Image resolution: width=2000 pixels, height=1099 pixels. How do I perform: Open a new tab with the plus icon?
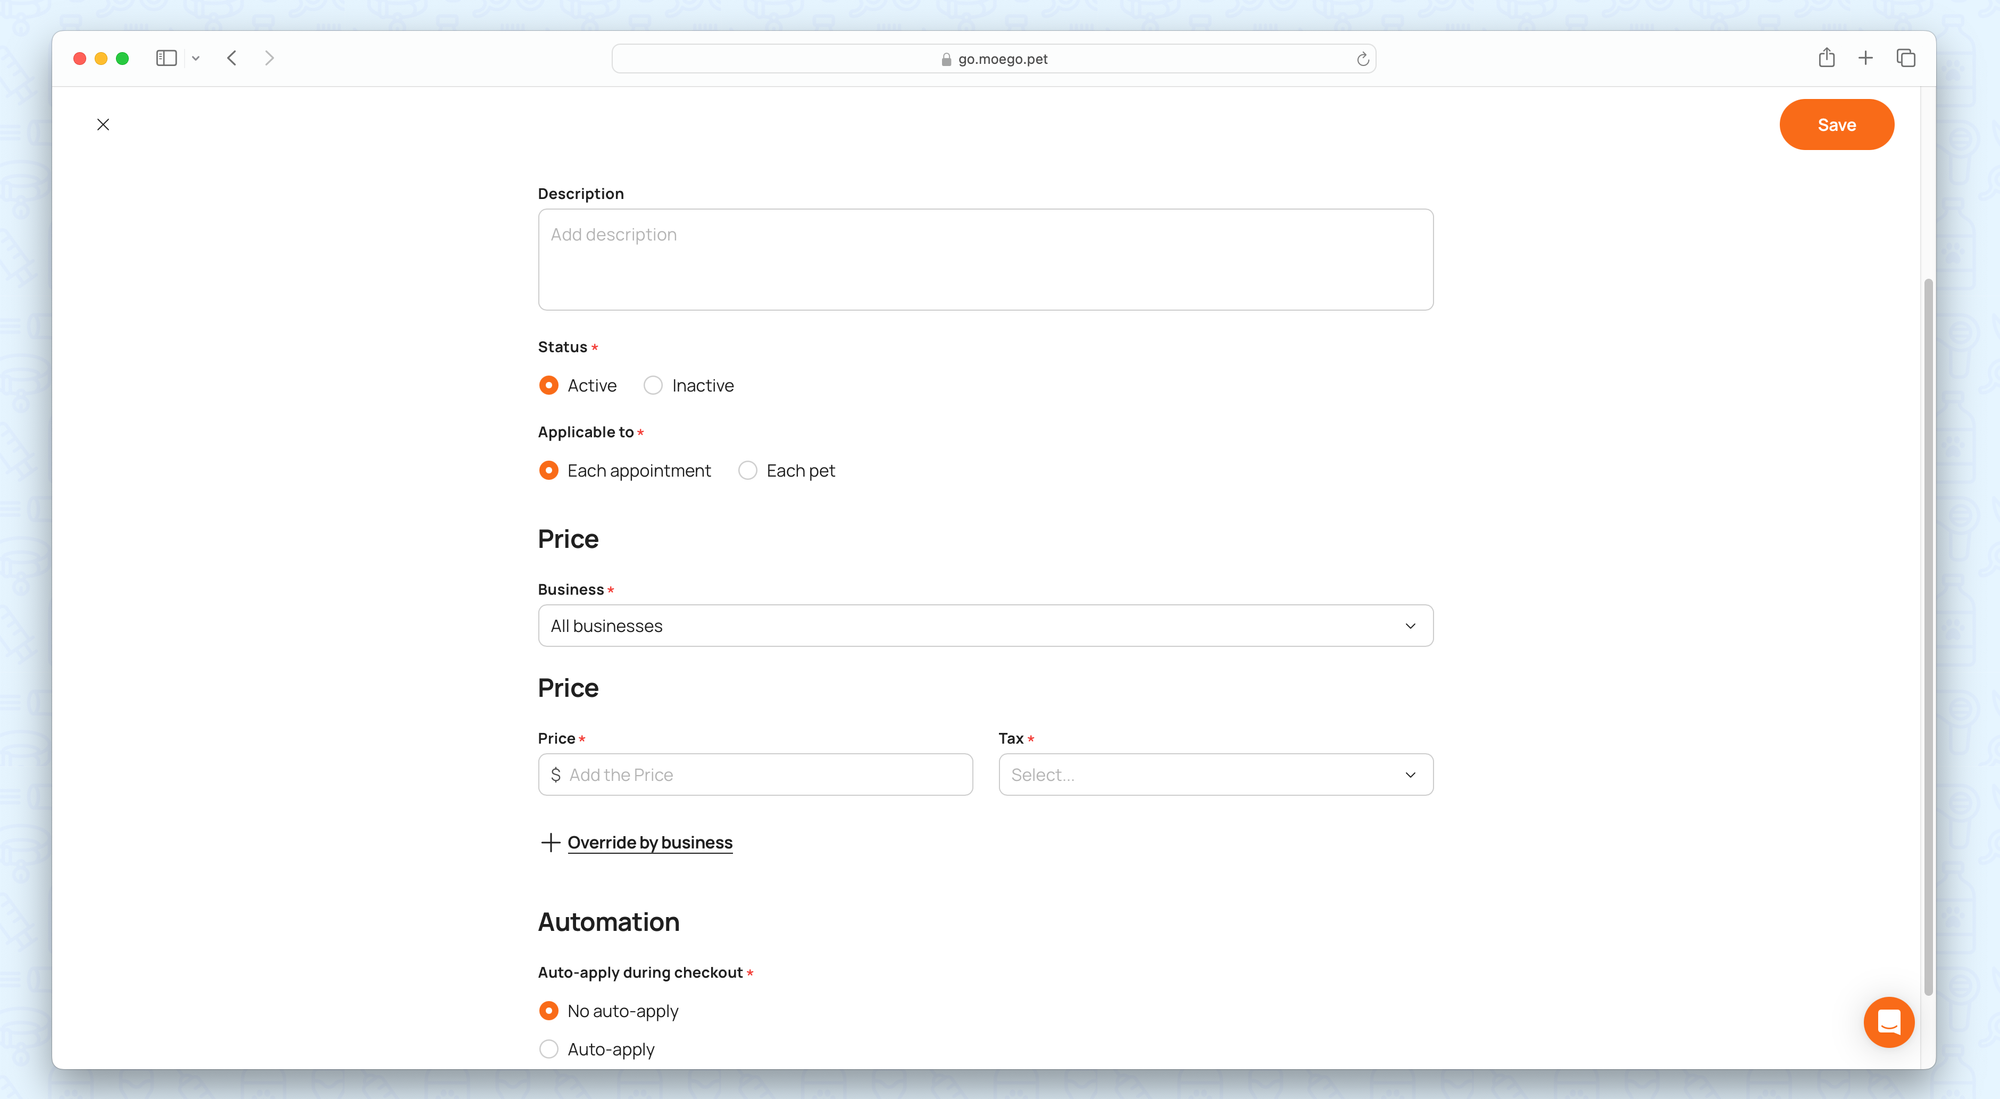tap(1865, 58)
